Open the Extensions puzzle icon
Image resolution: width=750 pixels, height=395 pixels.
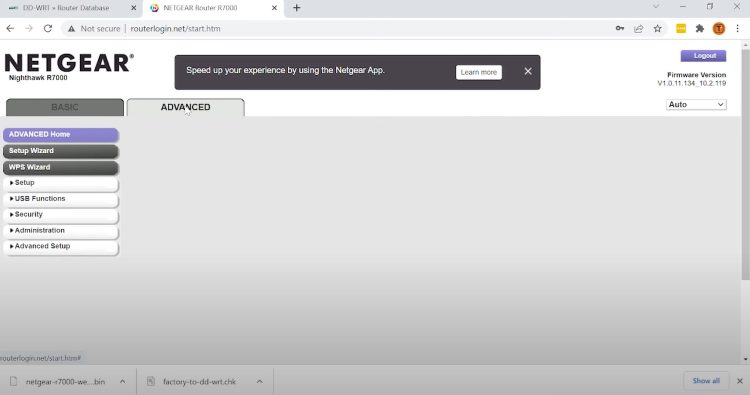click(x=700, y=29)
